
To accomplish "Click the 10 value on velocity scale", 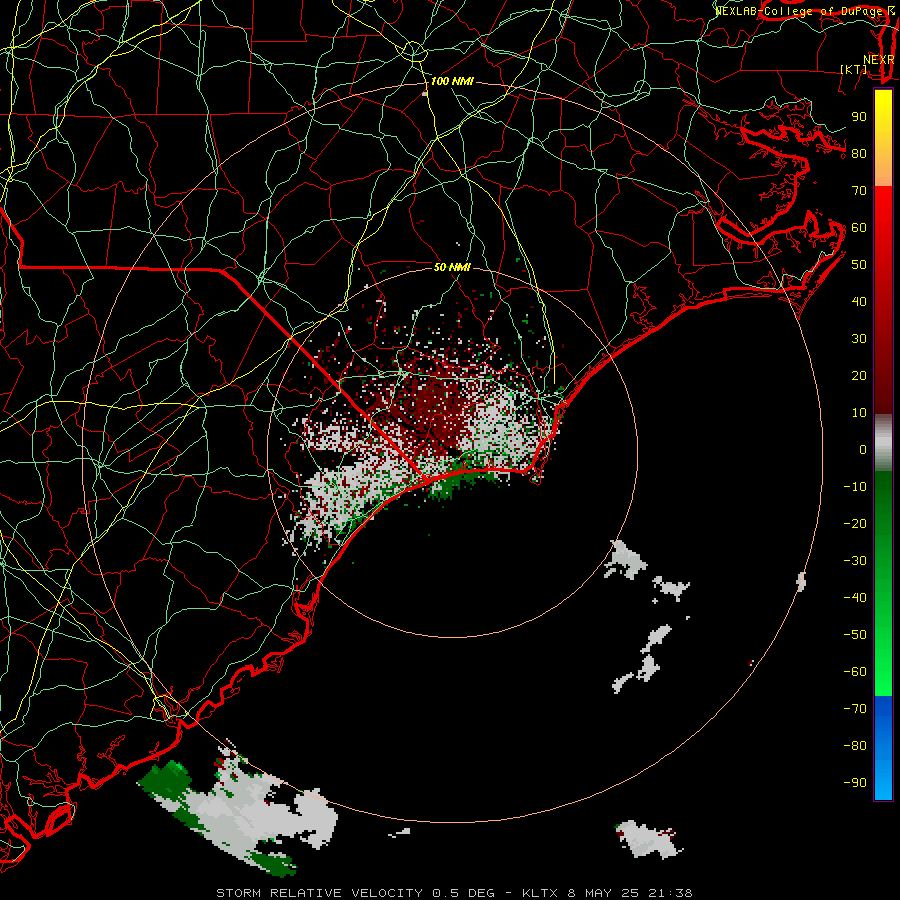I will pyautogui.click(x=859, y=413).
